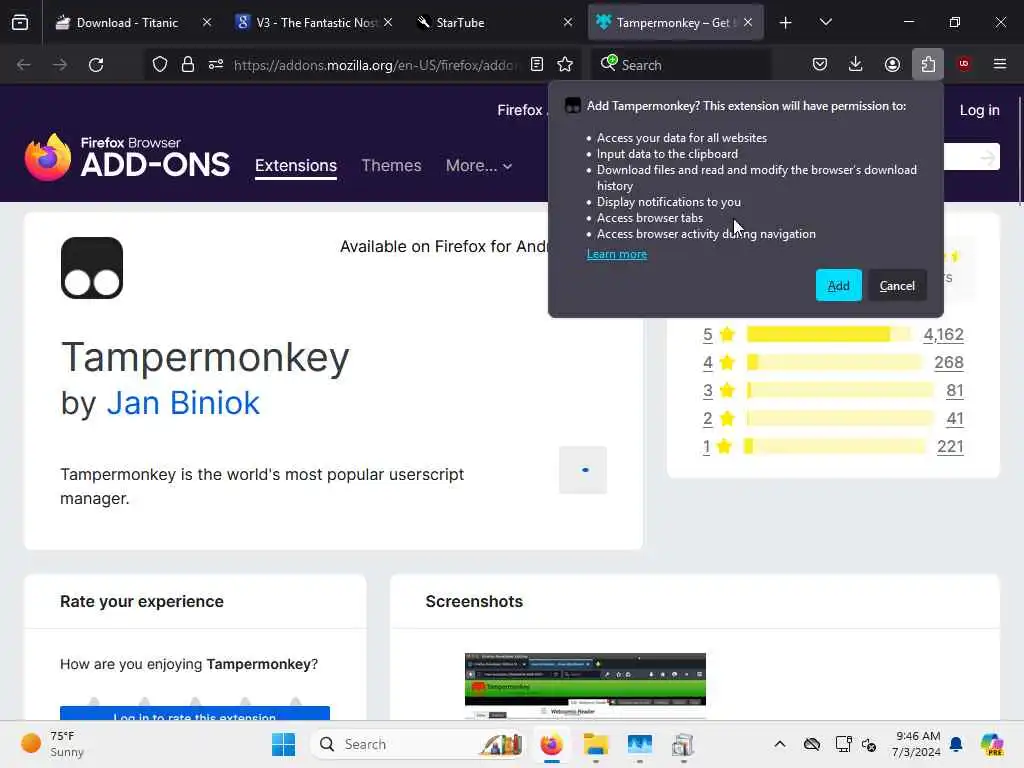Click the uBlock Origin toolbar icon
Image resolution: width=1024 pixels, height=768 pixels.
pyautogui.click(x=964, y=65)
